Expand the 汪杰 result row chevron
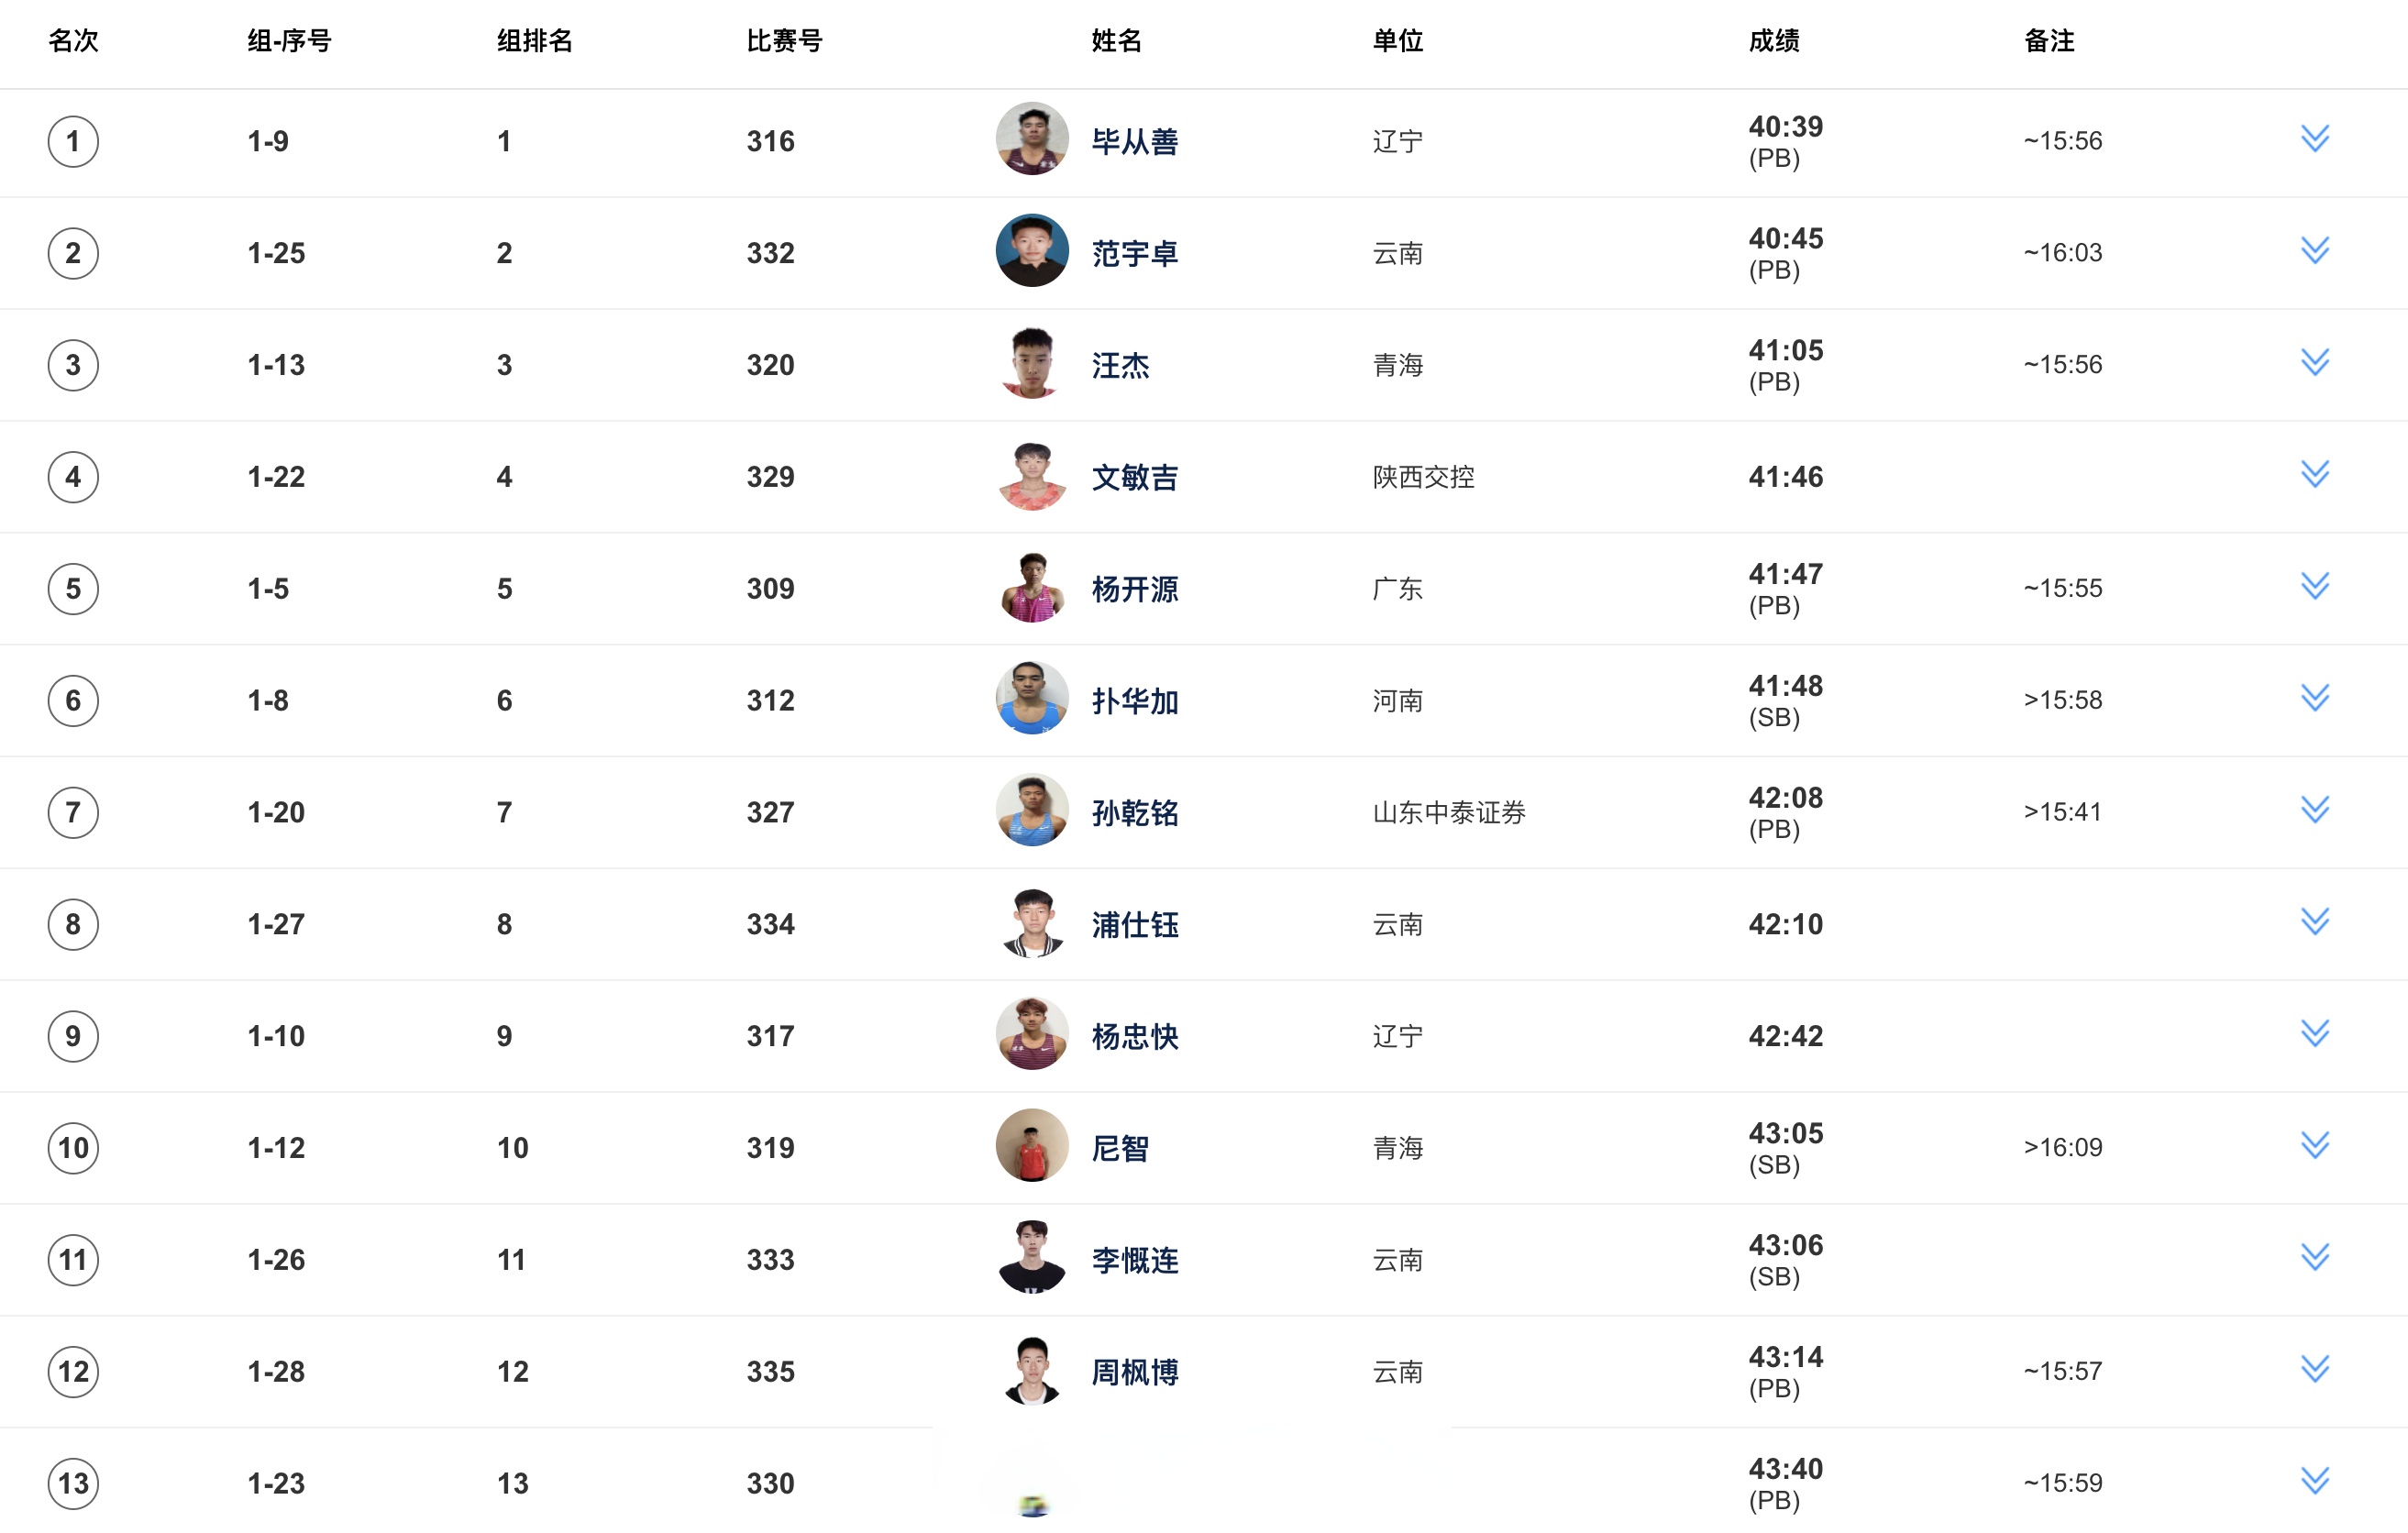 tap(2314, 363)
